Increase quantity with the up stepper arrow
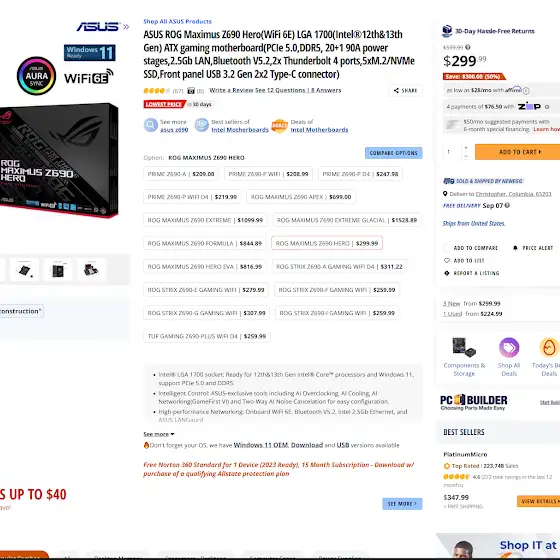The width and height of the screenshot is (560, 560). (x=466, y=148)
